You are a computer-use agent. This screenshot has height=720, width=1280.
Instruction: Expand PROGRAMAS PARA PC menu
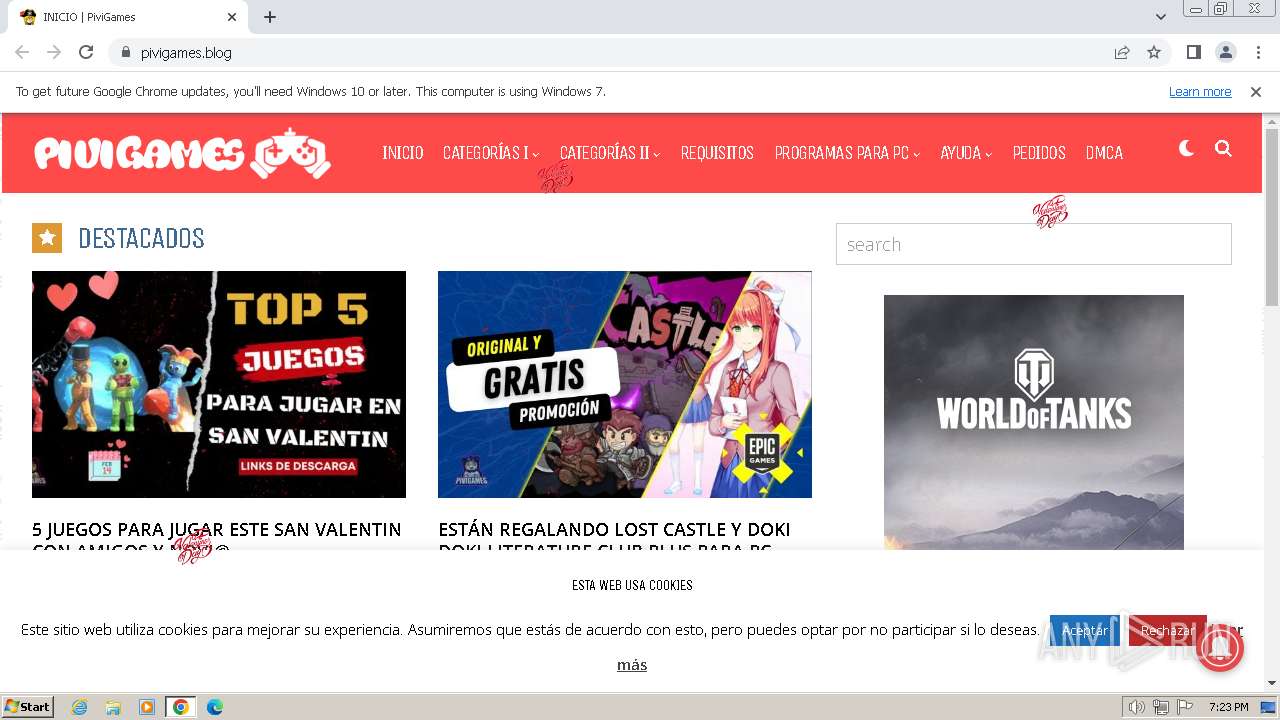[x=847, y=153]
